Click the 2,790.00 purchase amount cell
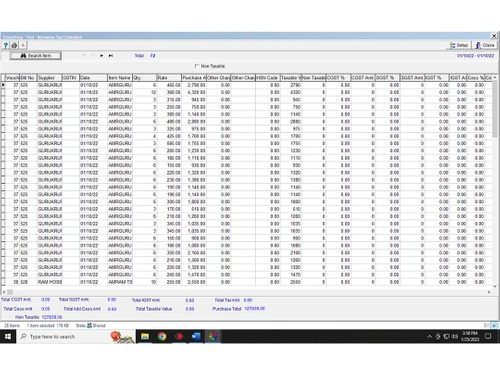Viewport: 500px width, 375px height. pos(194,85)
